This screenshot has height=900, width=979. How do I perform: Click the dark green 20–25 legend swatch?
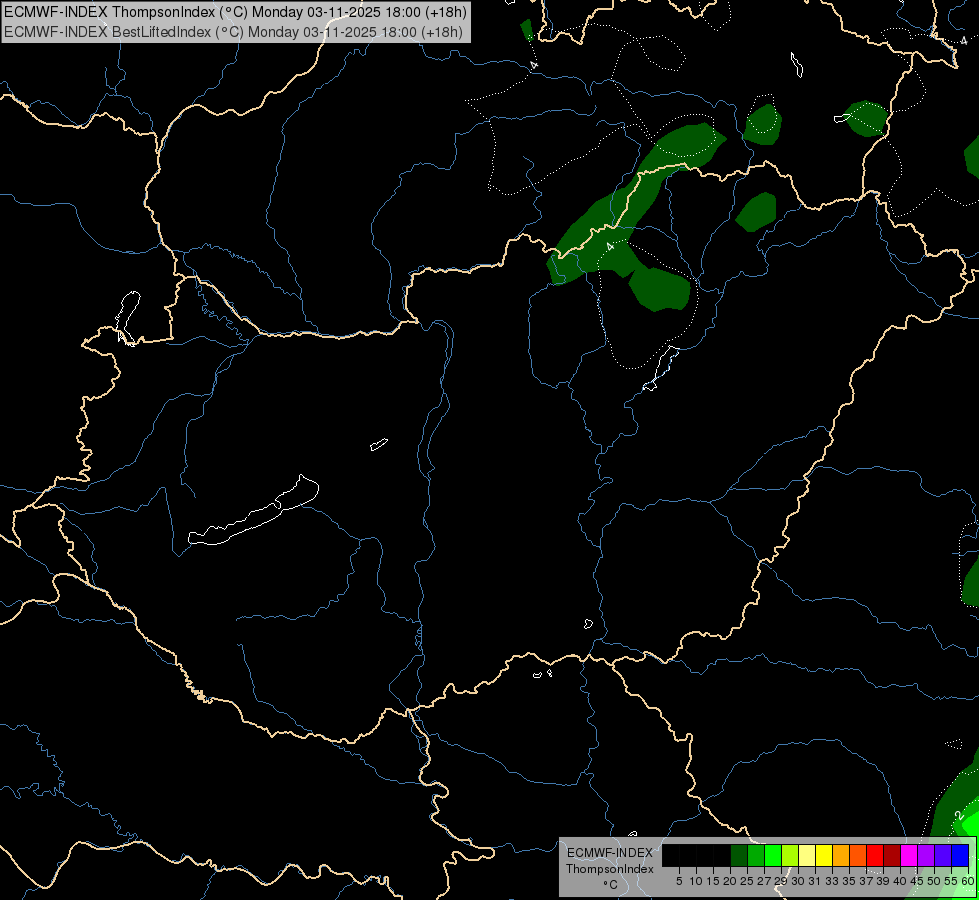click(x=739, y=855)
